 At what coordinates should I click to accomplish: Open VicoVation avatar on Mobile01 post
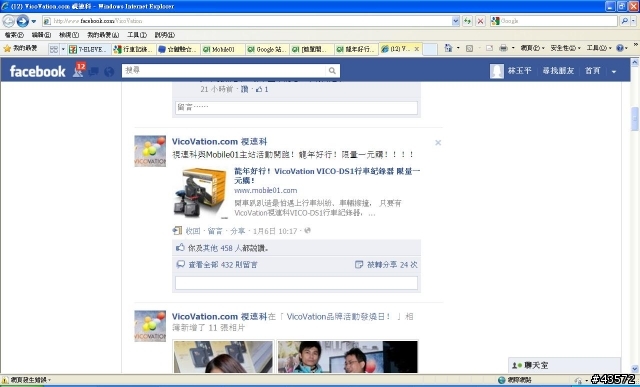coord(150,151)
